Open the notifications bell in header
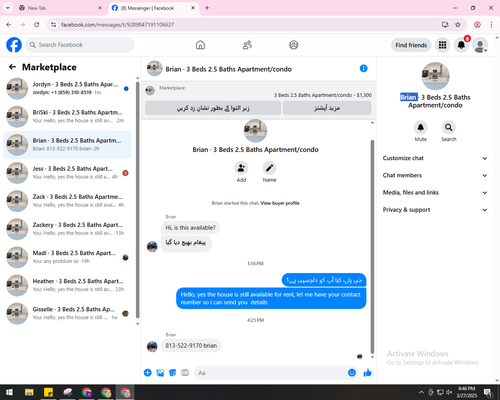This screenshot has height=400, width=500. tap(461, 45)
